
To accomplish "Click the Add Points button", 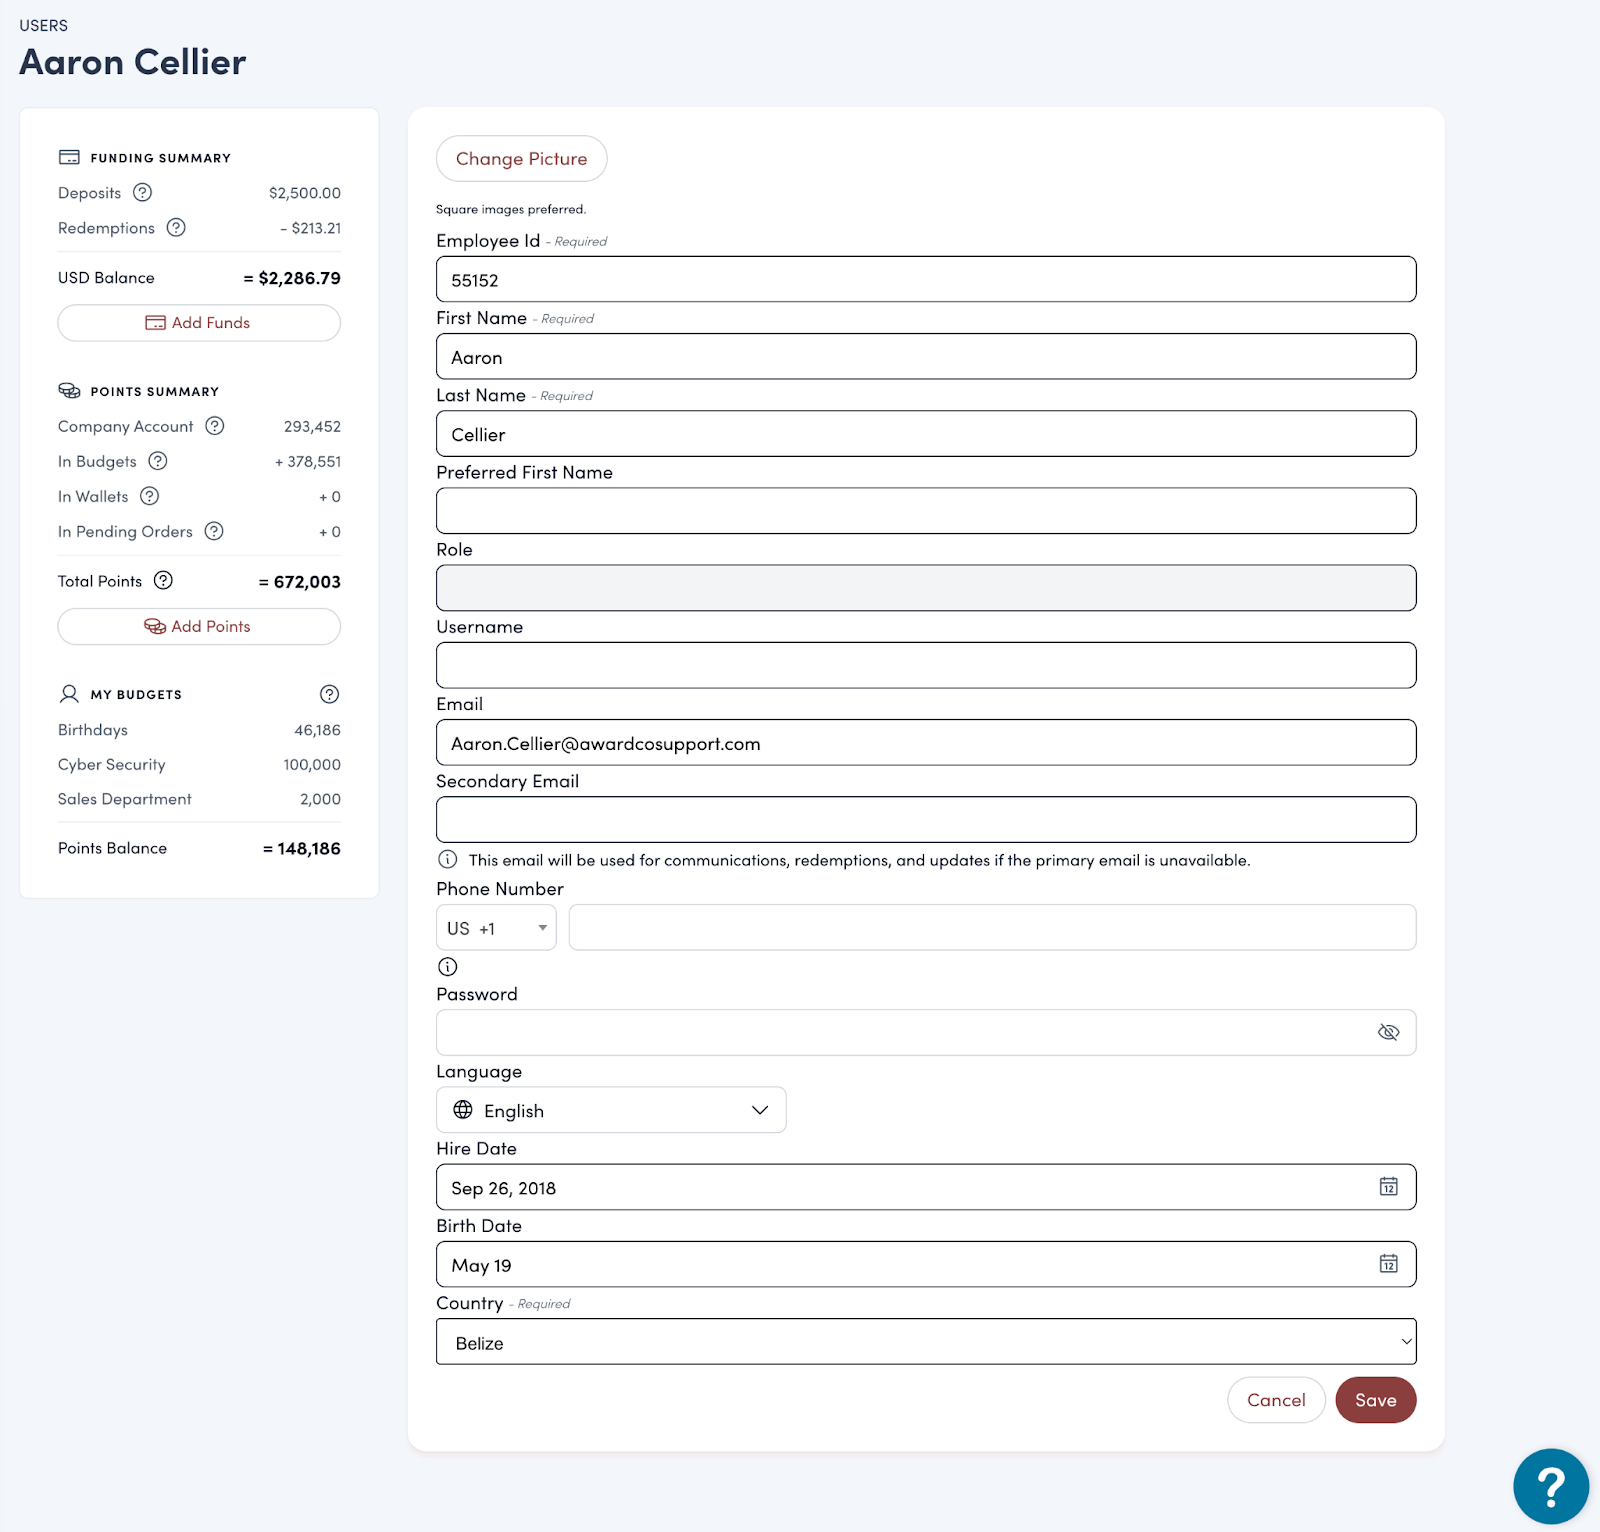I will pos(199,626).
